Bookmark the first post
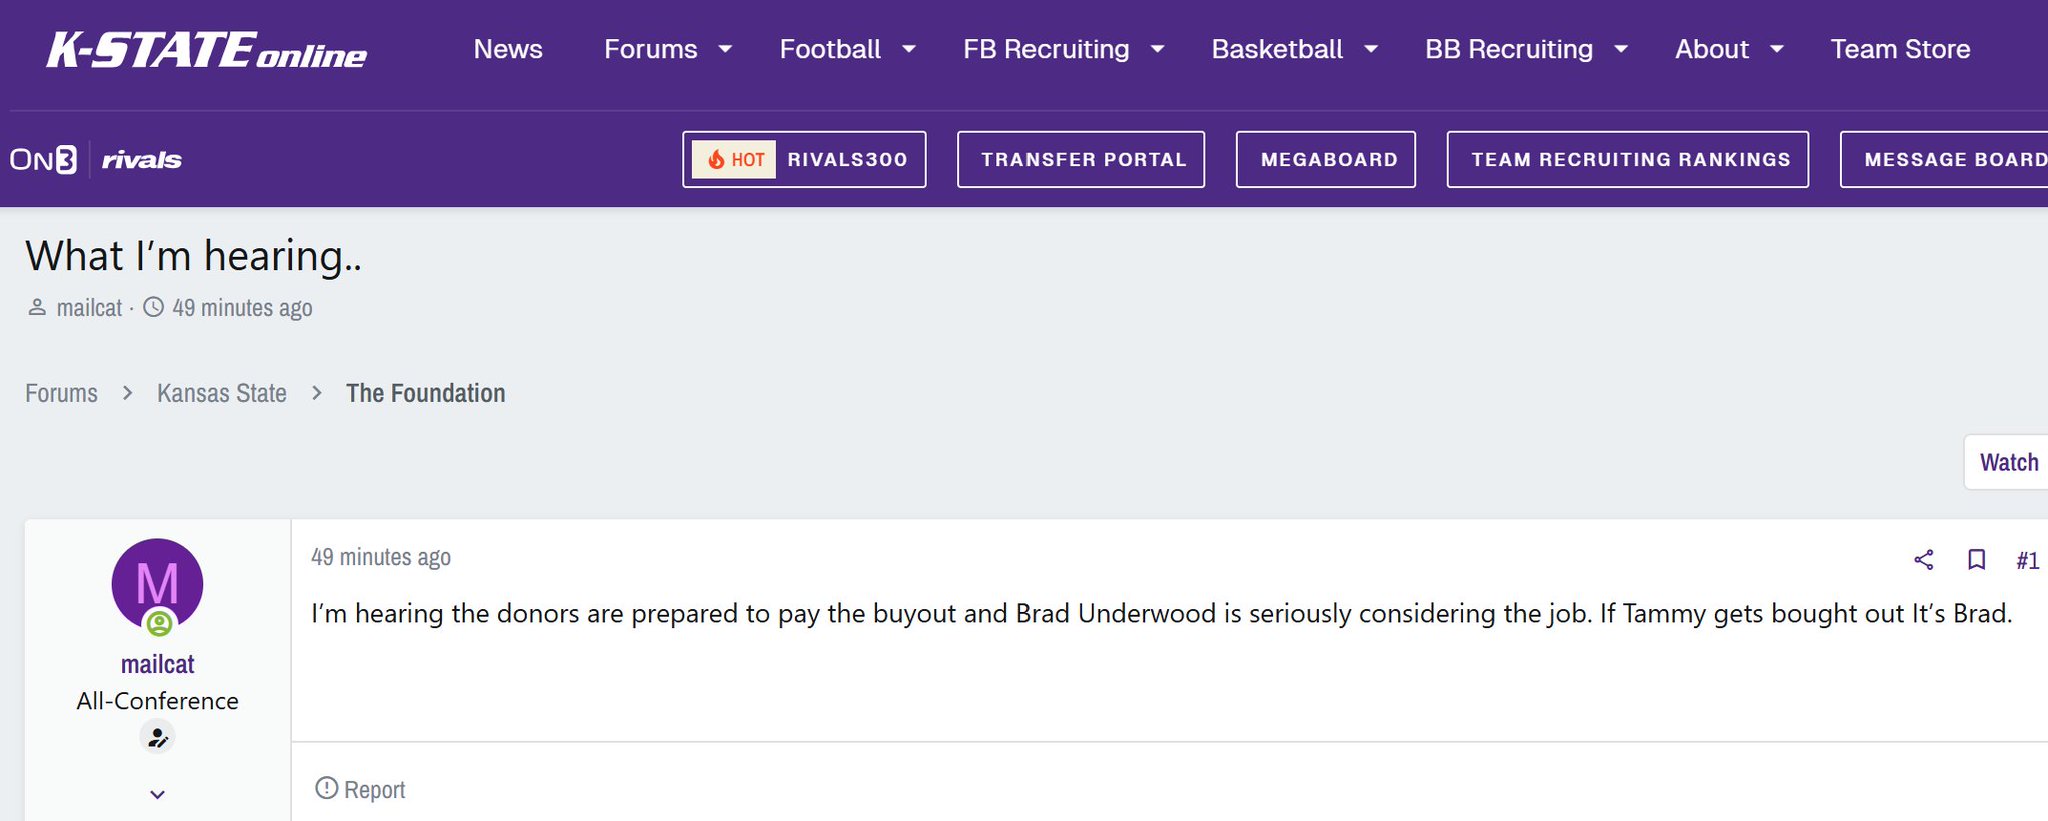 (1976, 560)
